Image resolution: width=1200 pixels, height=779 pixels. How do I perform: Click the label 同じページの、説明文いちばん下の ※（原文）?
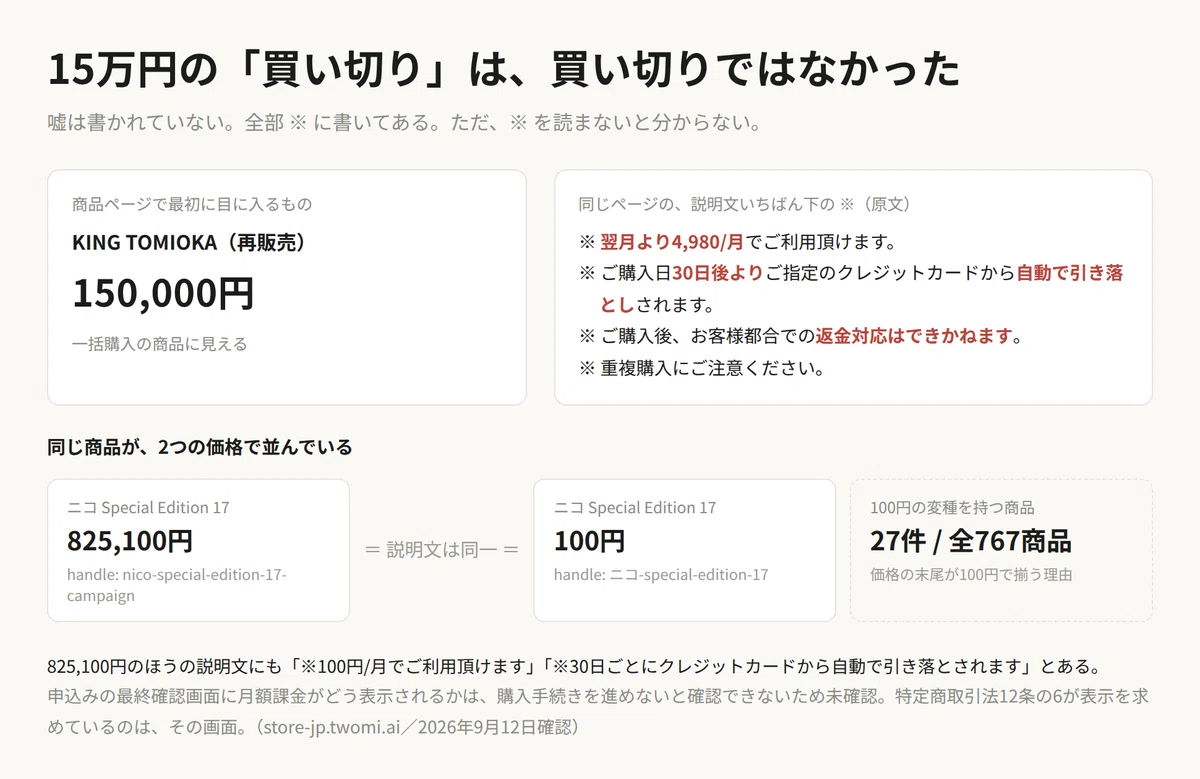744,204
